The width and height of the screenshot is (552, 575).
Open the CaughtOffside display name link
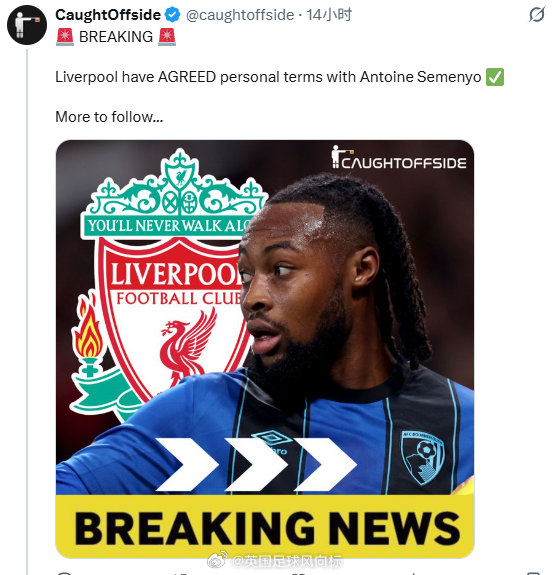(108, 15)
